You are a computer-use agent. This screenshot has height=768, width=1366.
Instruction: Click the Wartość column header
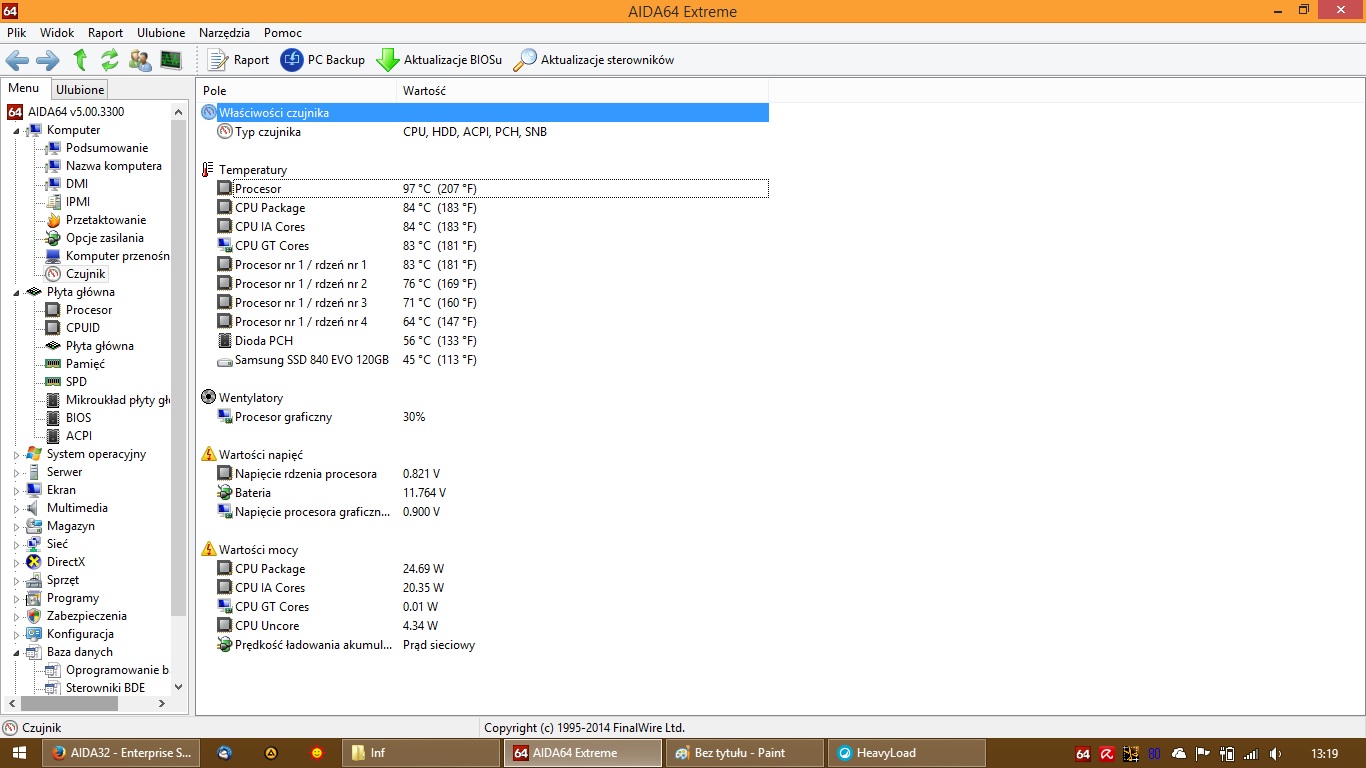pyautogui.click(x=424, y=91)
